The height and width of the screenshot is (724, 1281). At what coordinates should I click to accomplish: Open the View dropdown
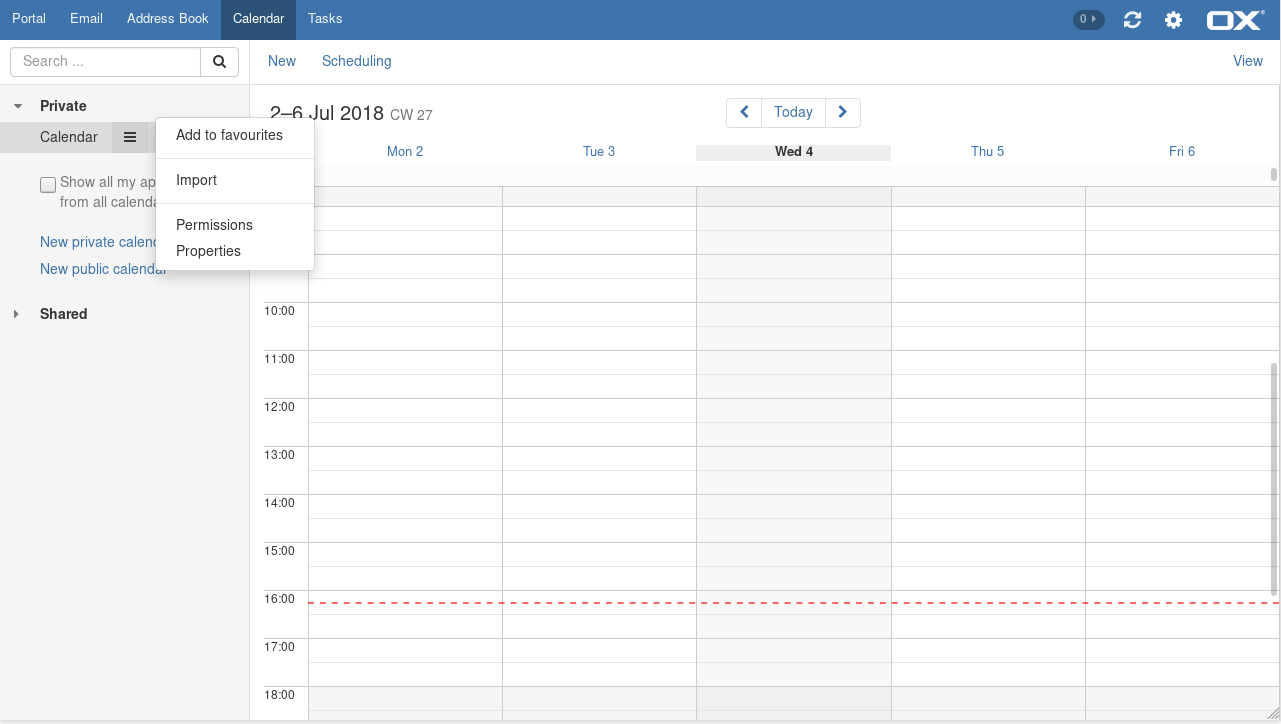[1247, 61]
